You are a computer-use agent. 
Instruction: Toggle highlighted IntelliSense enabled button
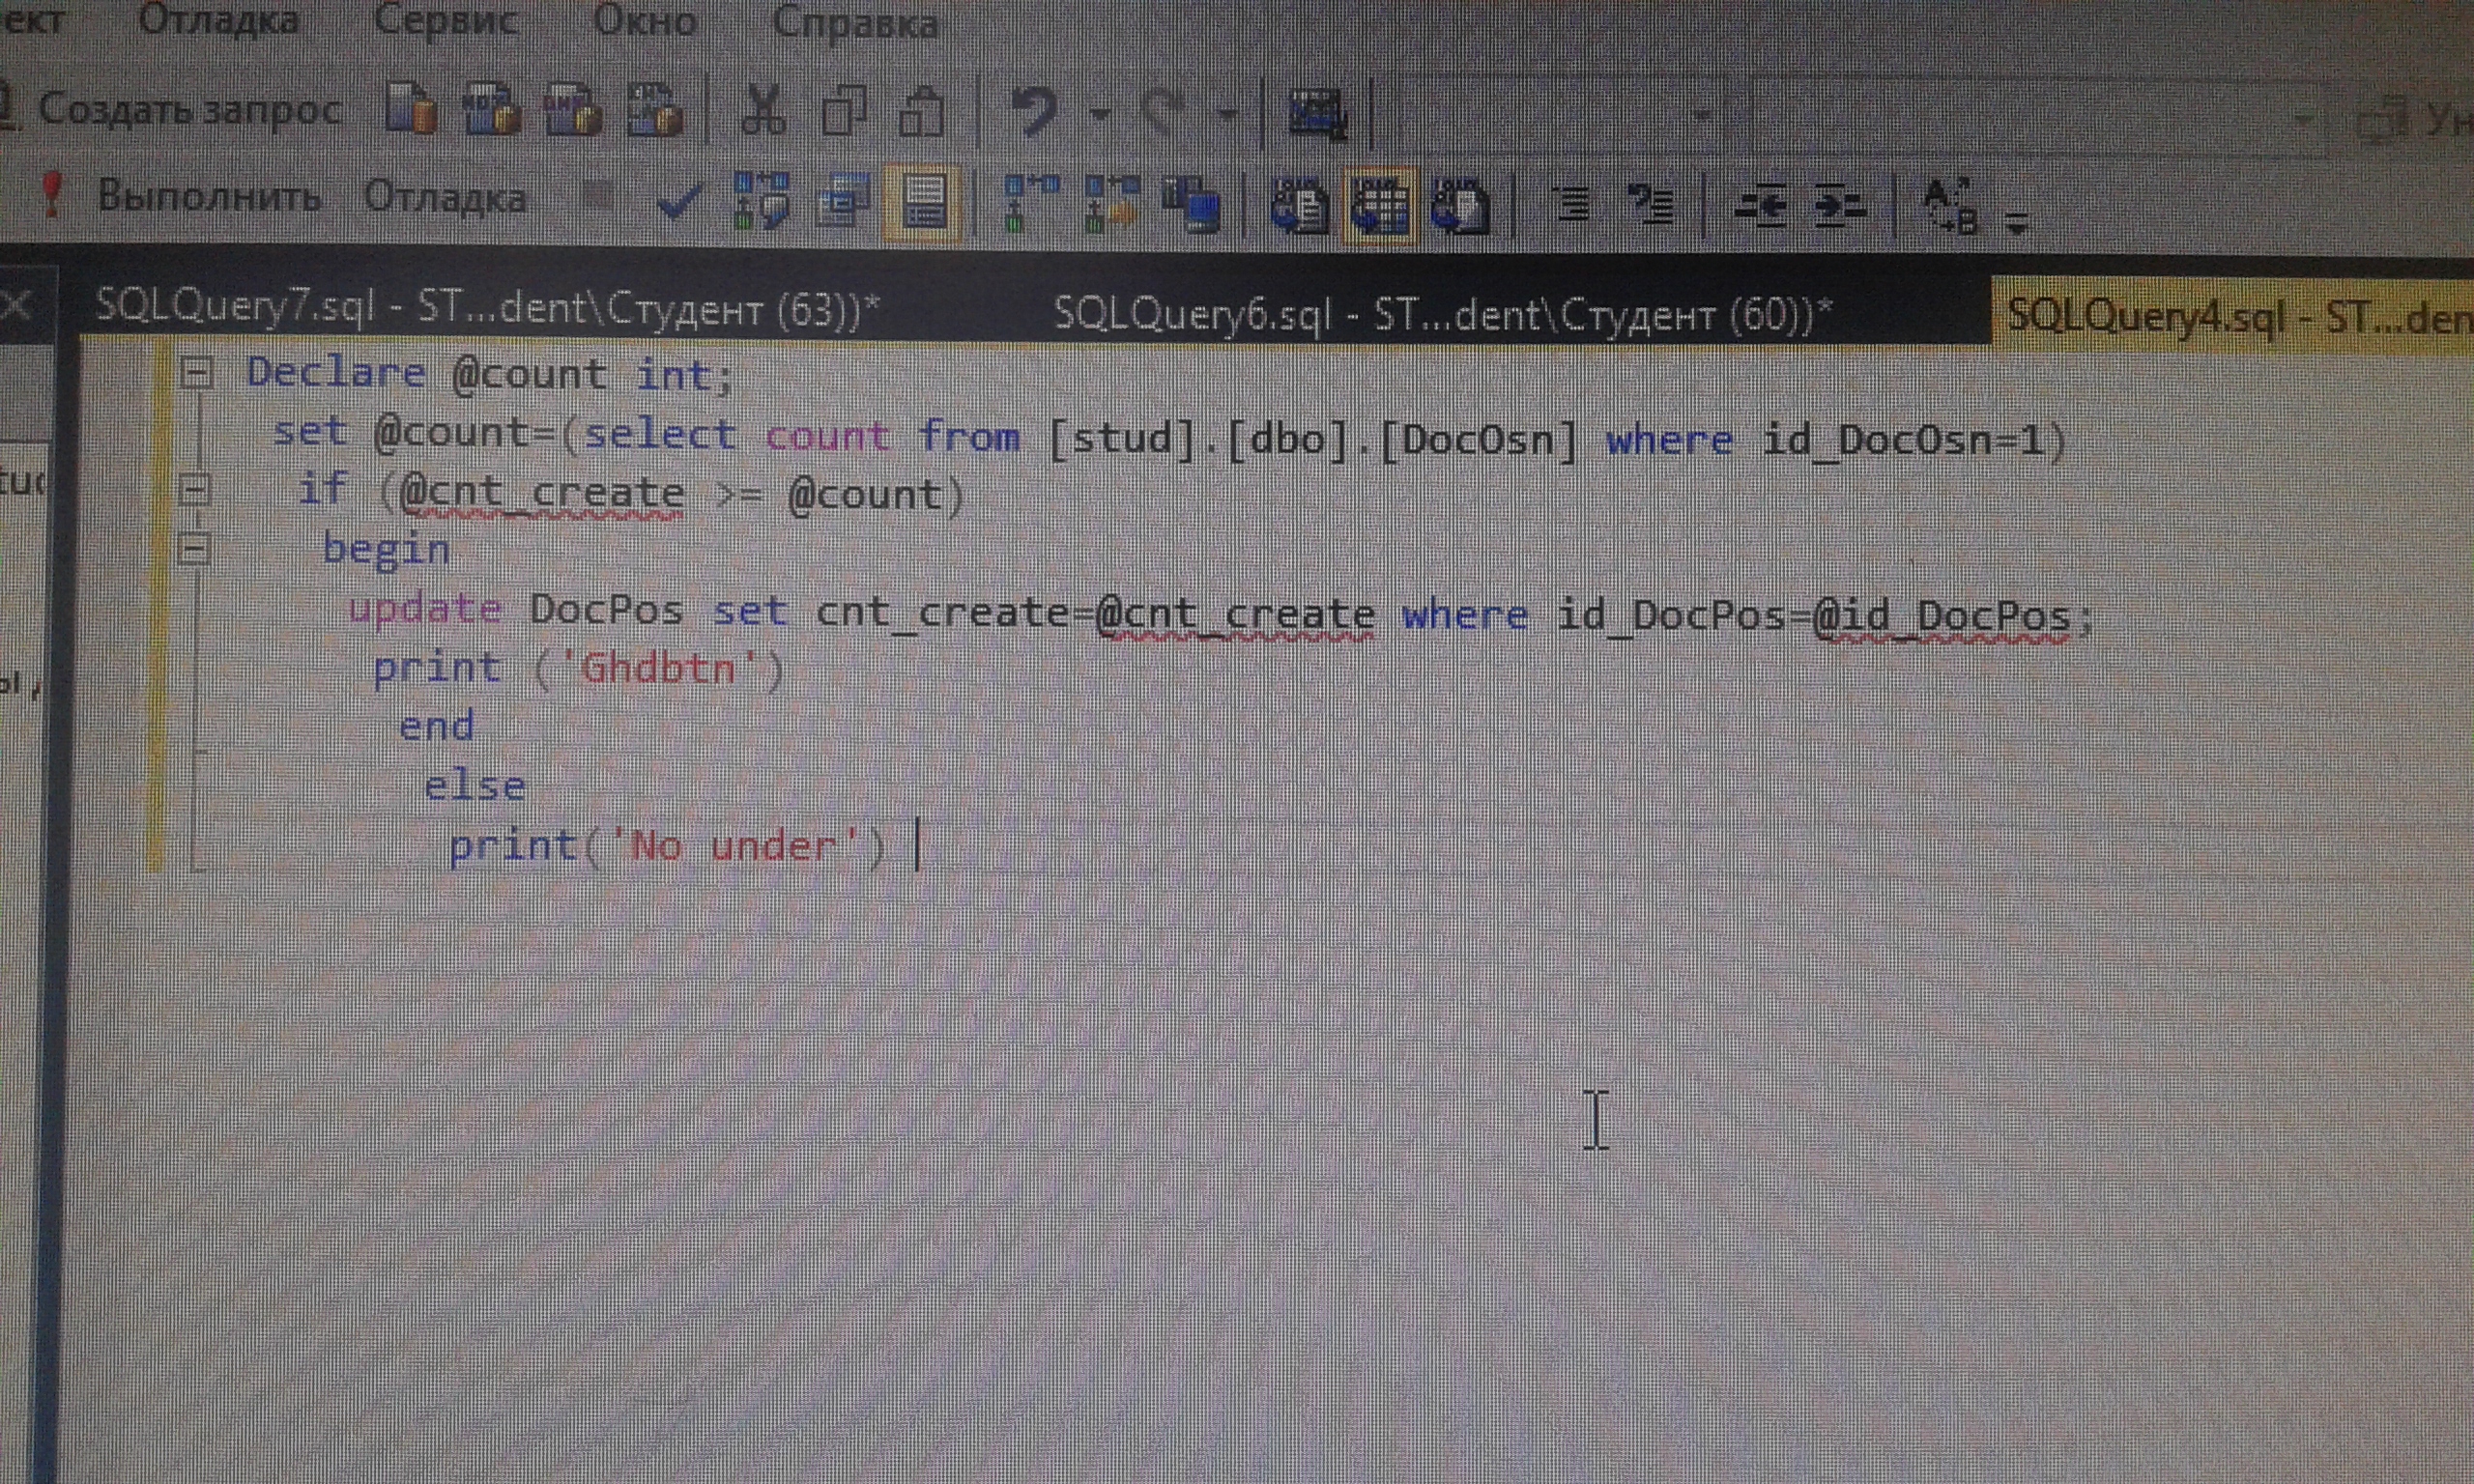point(922,203)
